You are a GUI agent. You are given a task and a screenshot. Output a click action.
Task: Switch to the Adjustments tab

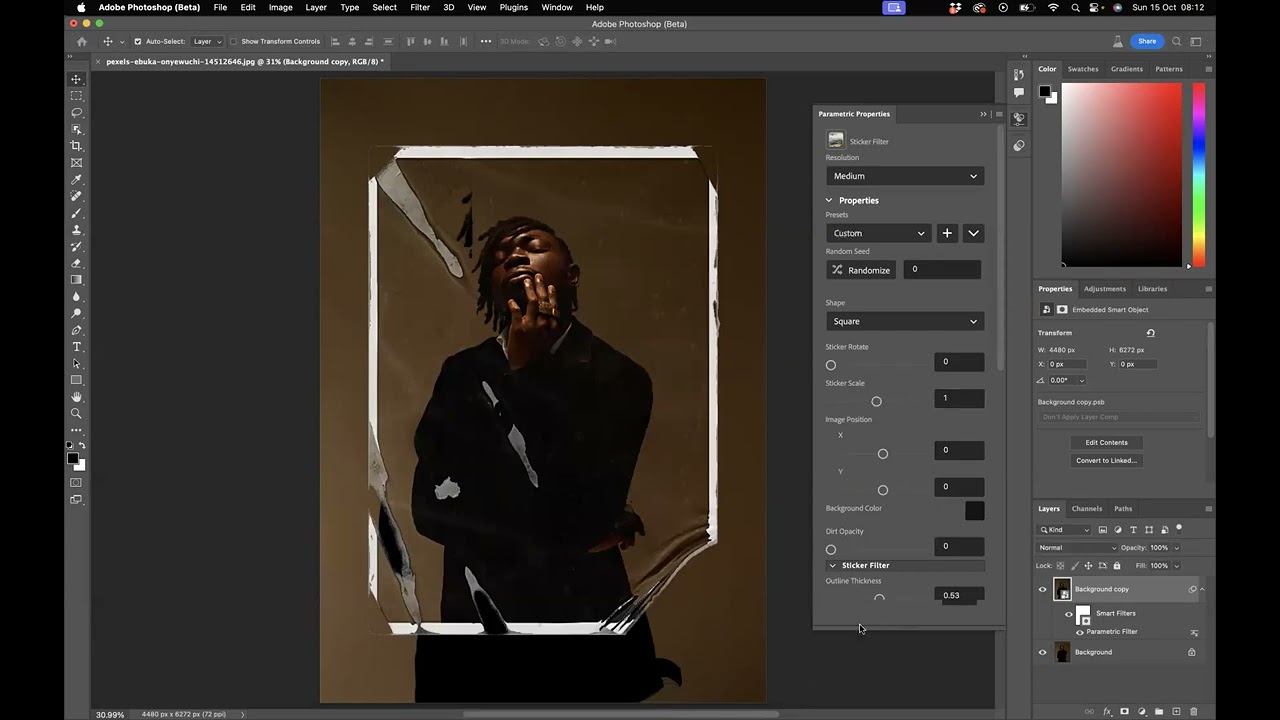coord(1105,289)
